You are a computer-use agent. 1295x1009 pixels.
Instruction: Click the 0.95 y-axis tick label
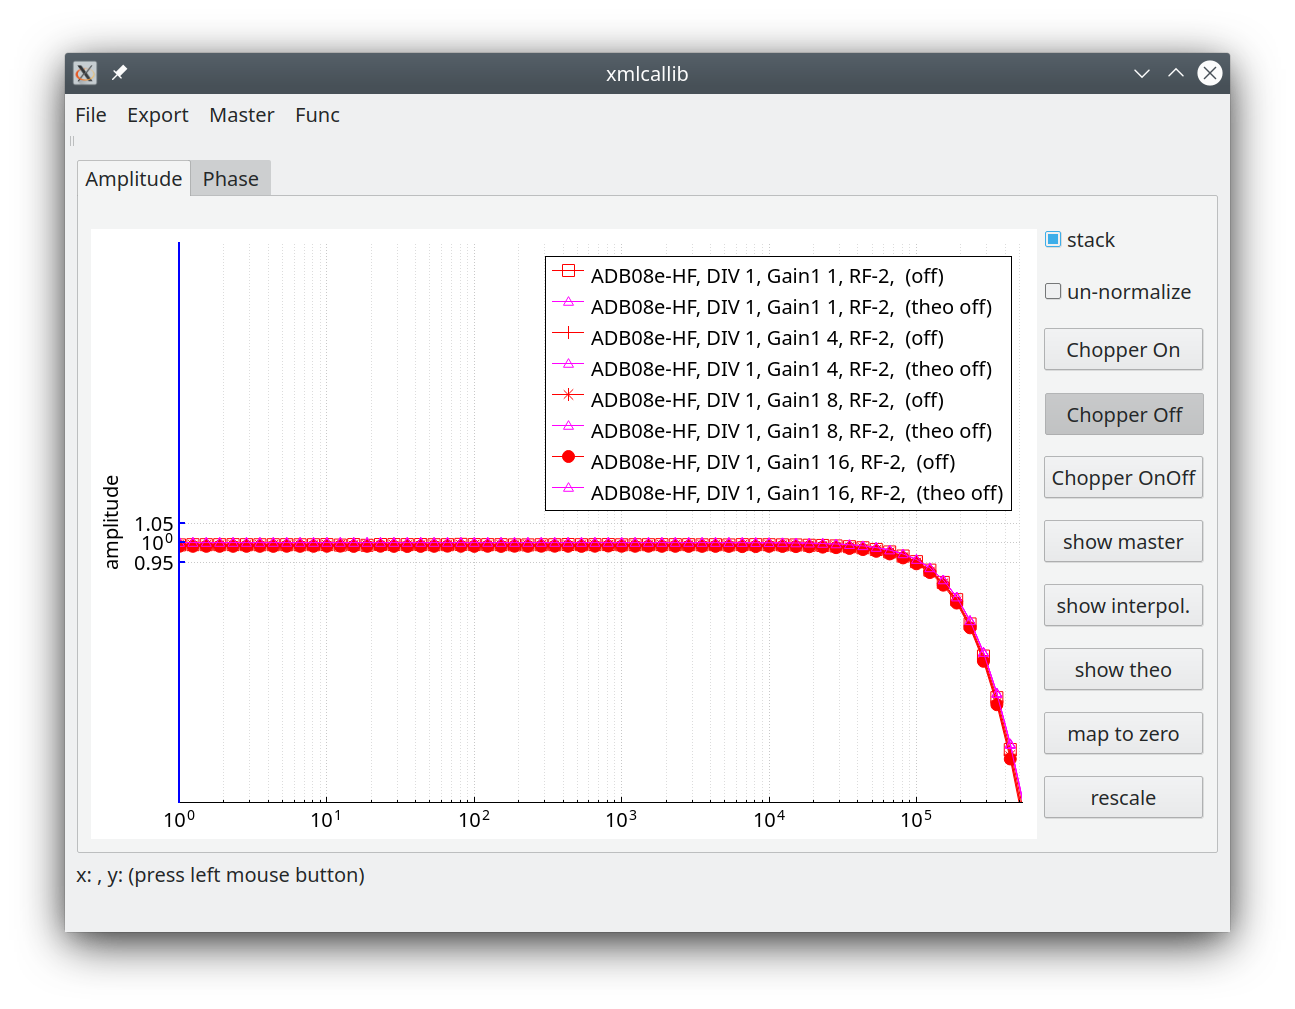[x=154, y=563]
